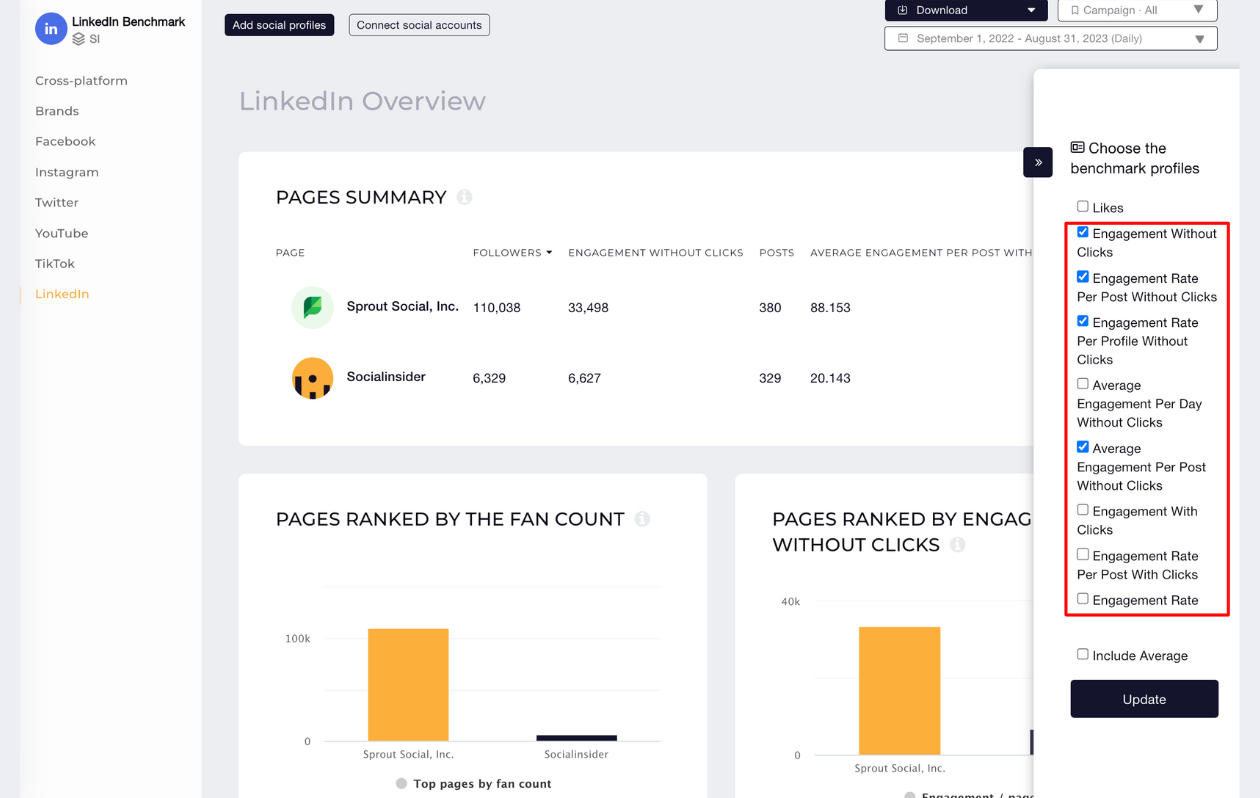The height and width of the screenshot is (798, 1260).
Task: Click Add social profiles button
Action: tap(279, 25)
